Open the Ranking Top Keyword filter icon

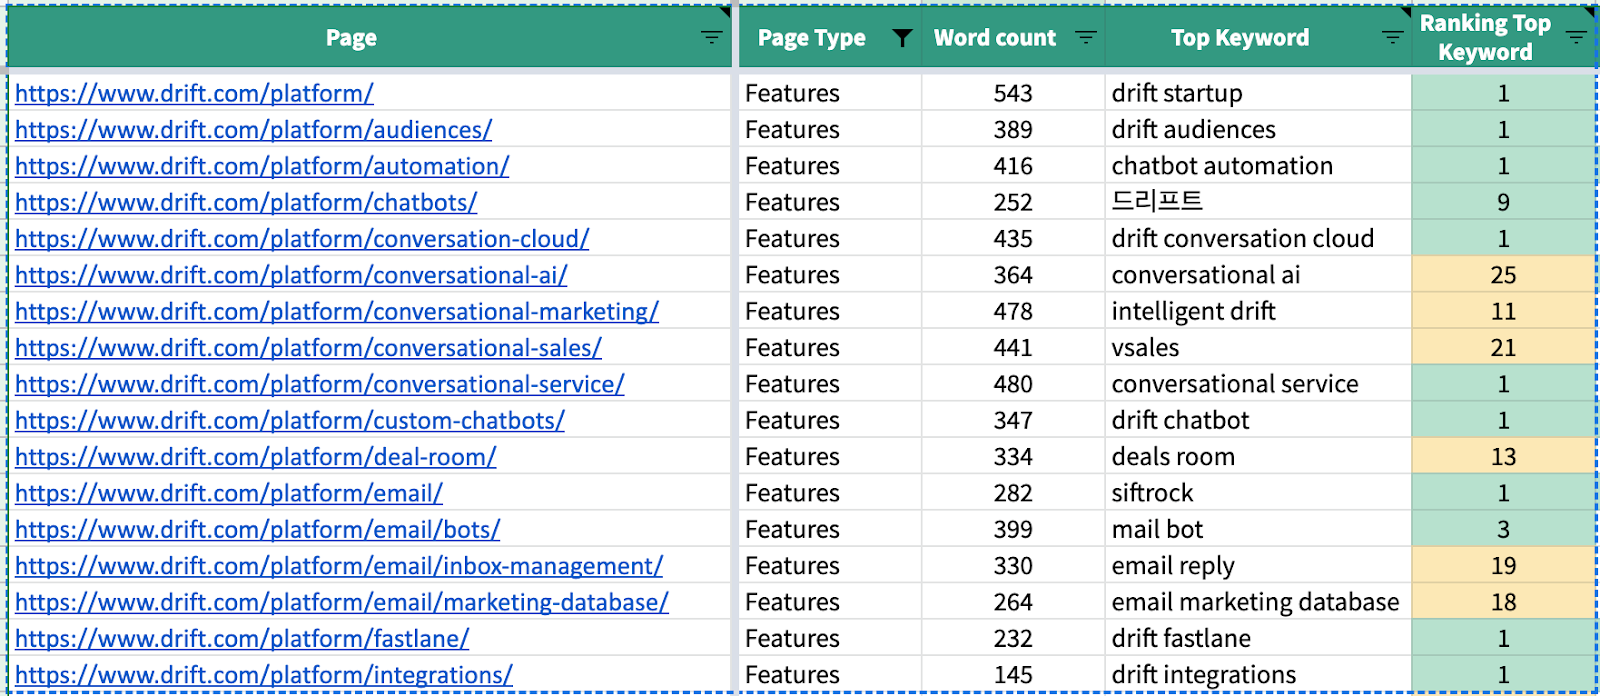[1576, 38]
